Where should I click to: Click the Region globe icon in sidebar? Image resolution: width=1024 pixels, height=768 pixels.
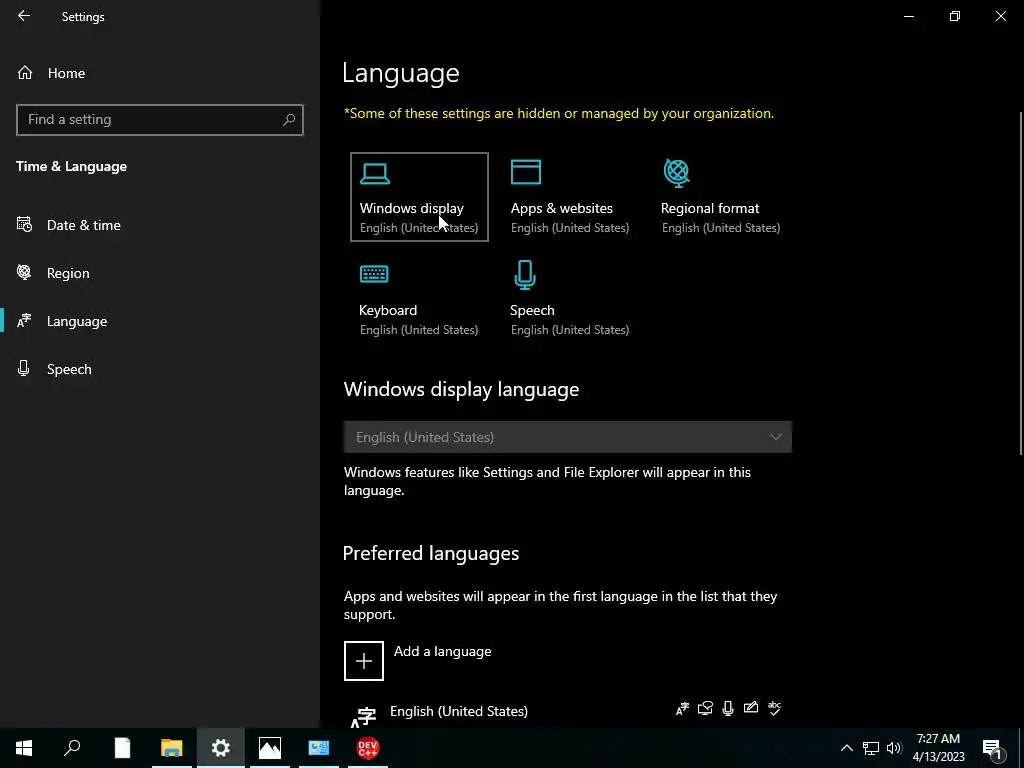pos(24,272)
